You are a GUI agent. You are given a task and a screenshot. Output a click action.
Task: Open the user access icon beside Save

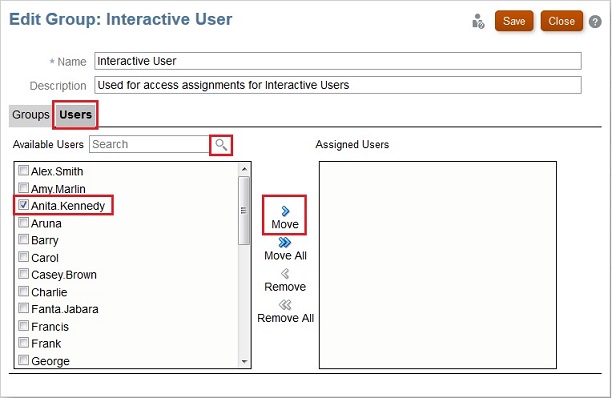478,21
